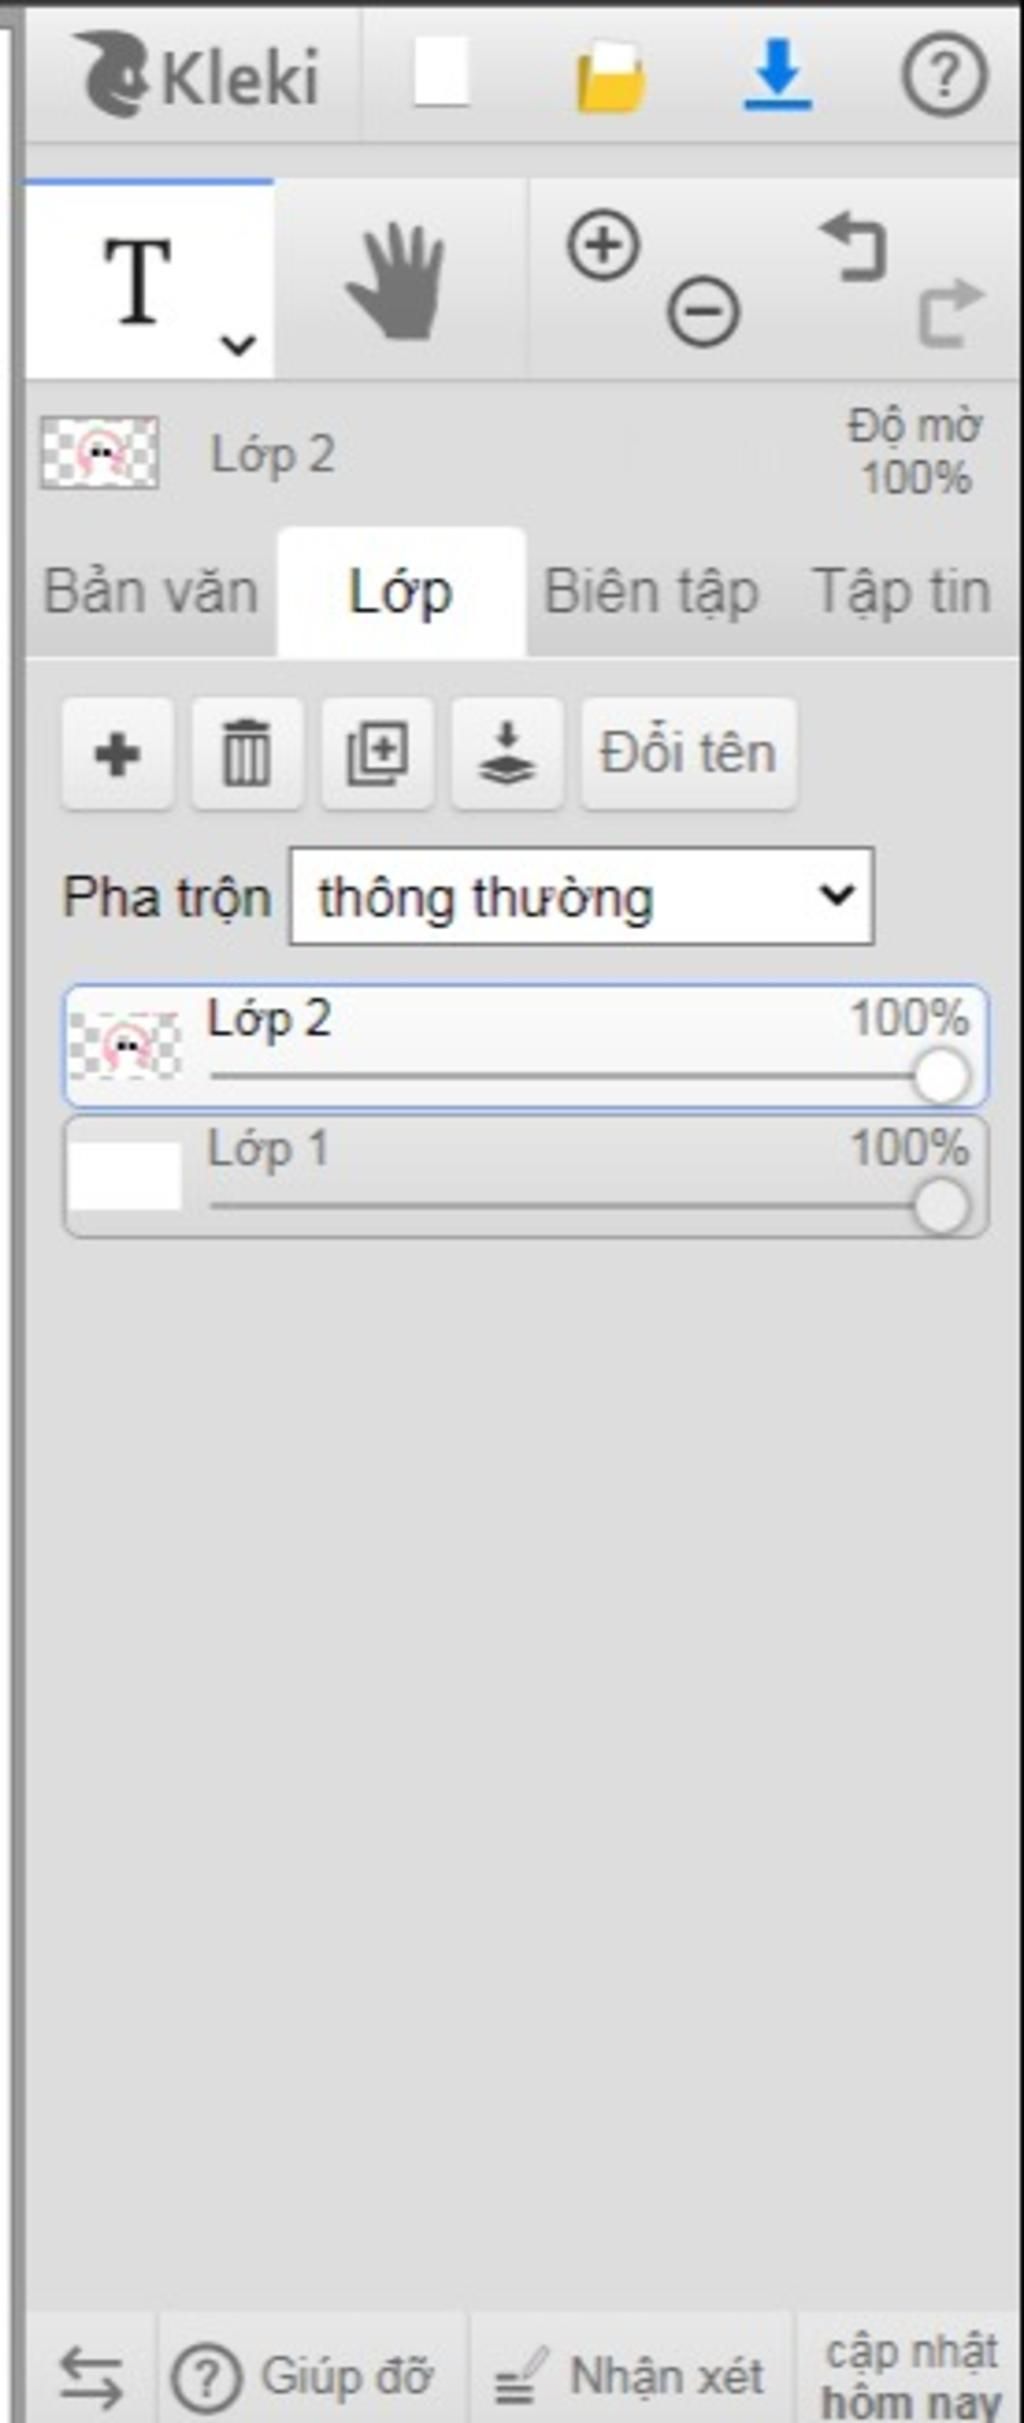This screenshot has height=2423, width=1024.
Task: Select the Lớp 1 layer thumbnail
Action: 125,1176
